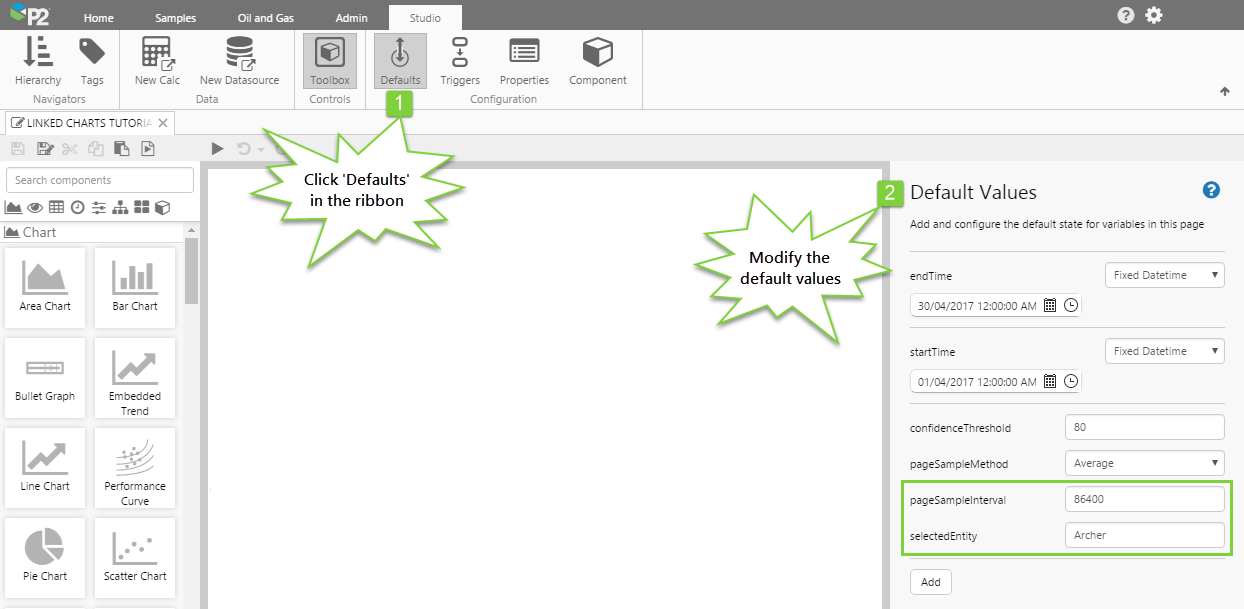This screenshot has width=1244, height=609.
Task: Click the confidenceThreshold value field
Action: (x=1145, y=427)
